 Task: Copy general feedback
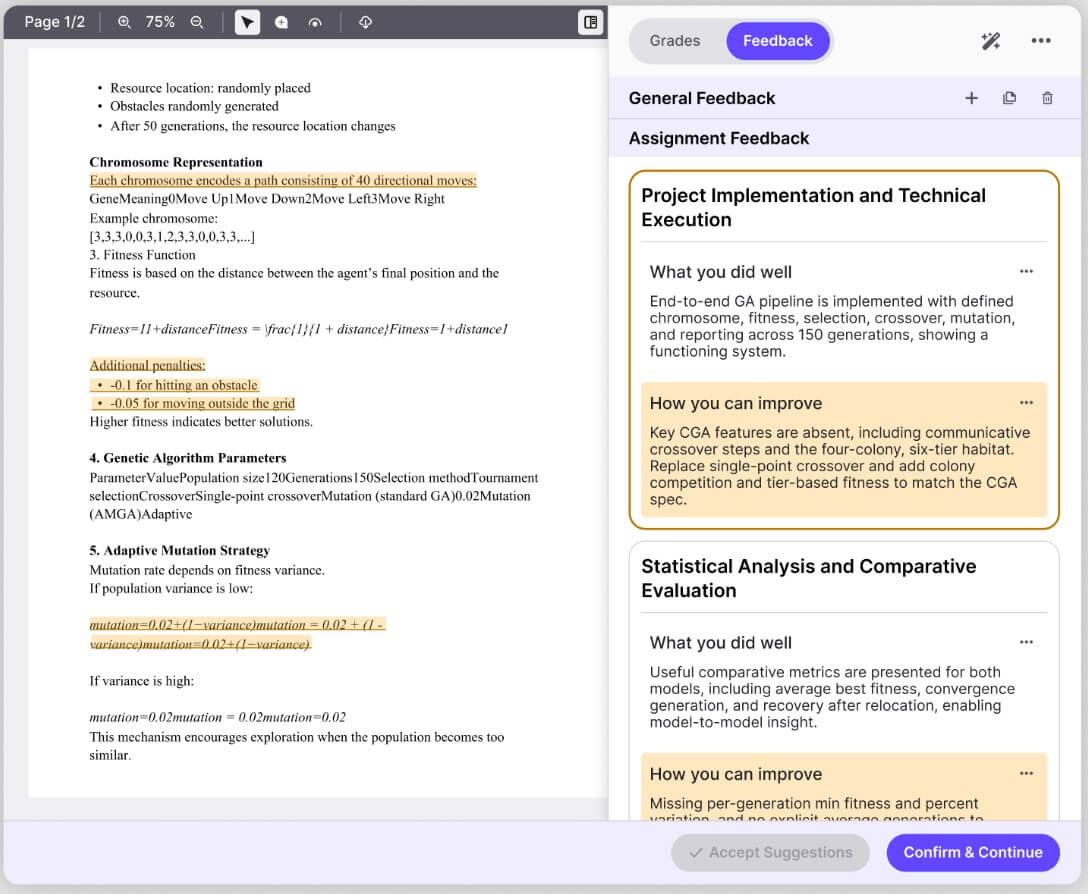point(1010,98)
